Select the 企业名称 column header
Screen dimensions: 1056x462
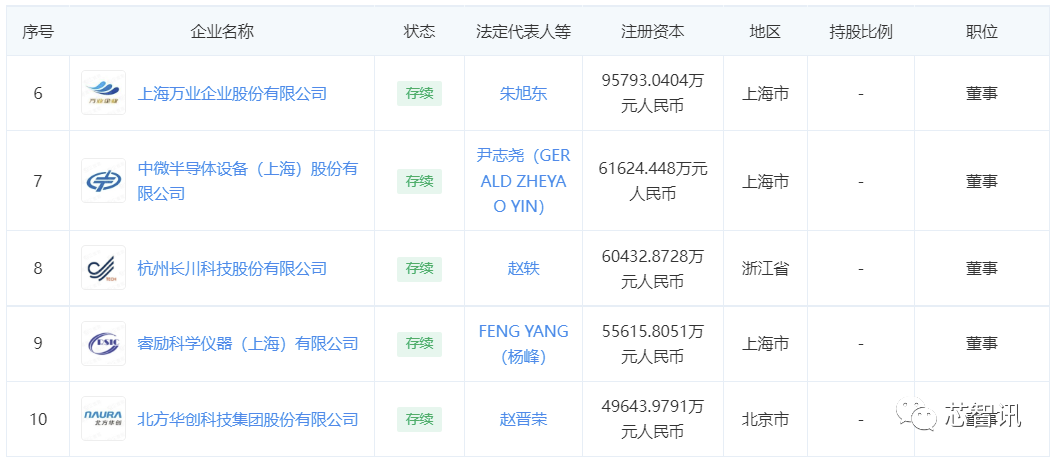click(222, 32)
